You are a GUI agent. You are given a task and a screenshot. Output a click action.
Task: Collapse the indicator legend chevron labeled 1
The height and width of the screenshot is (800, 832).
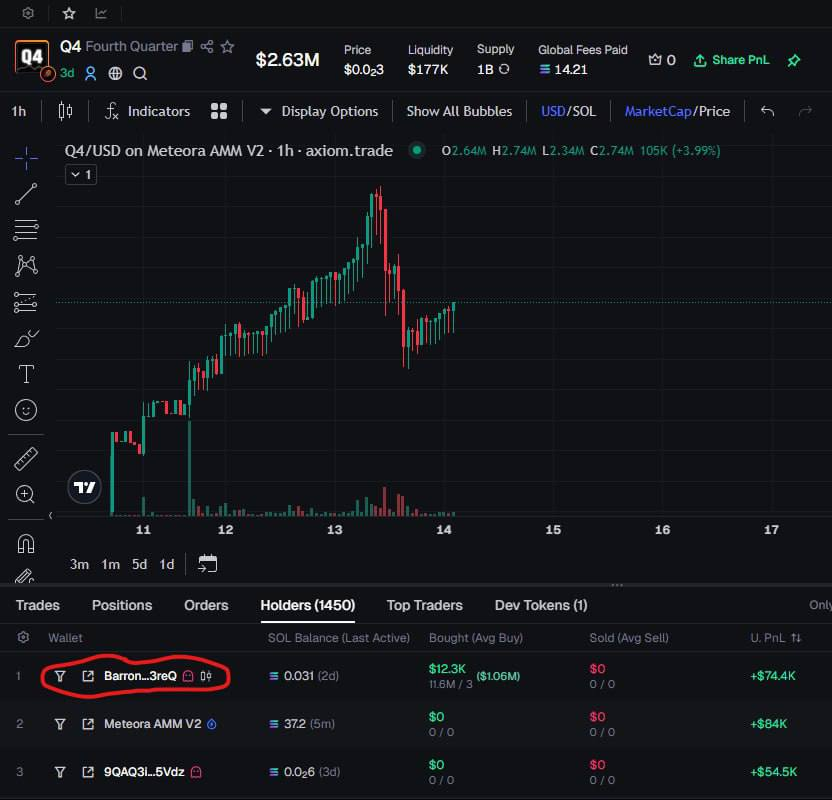[x=81, y=175]
